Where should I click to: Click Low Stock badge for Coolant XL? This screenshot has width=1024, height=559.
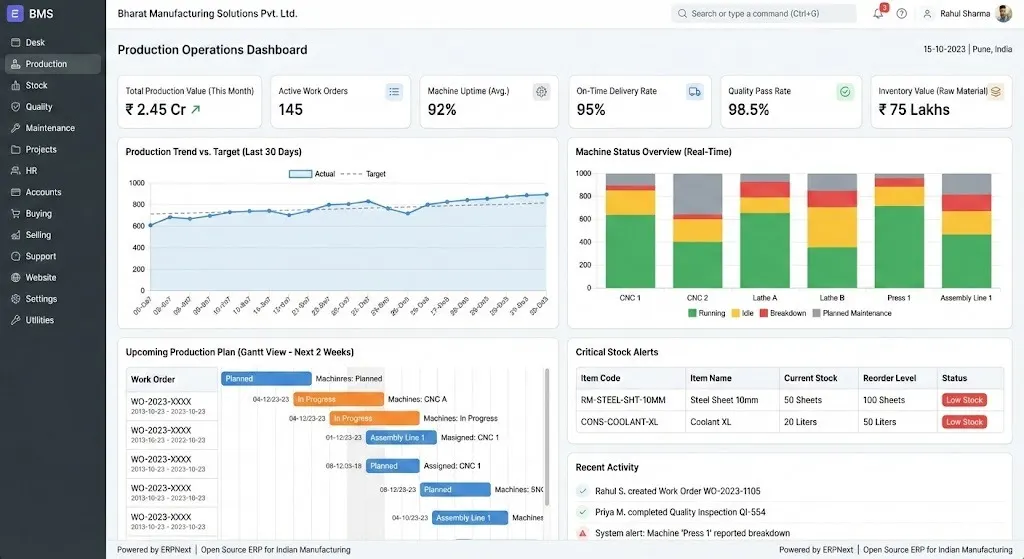(x=964, y=422)
